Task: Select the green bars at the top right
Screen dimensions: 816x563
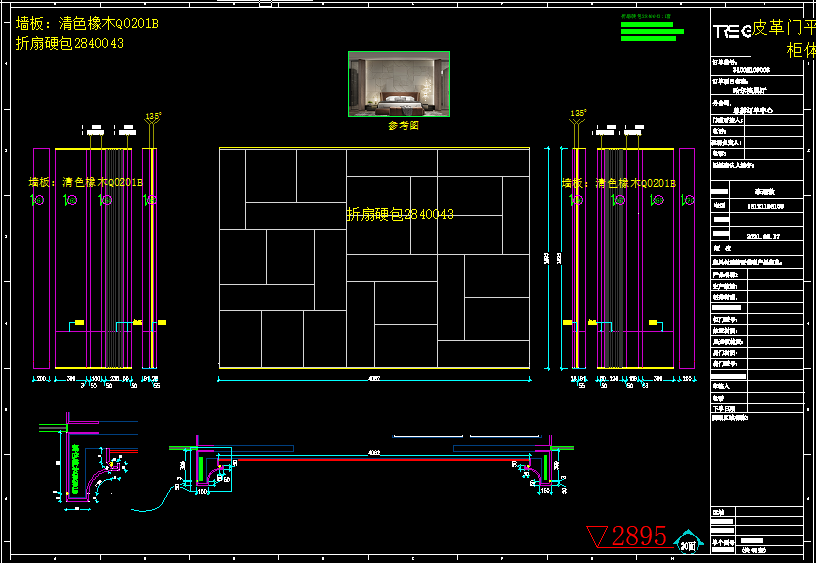Action: pyautogui.click(x=652, y=31)
